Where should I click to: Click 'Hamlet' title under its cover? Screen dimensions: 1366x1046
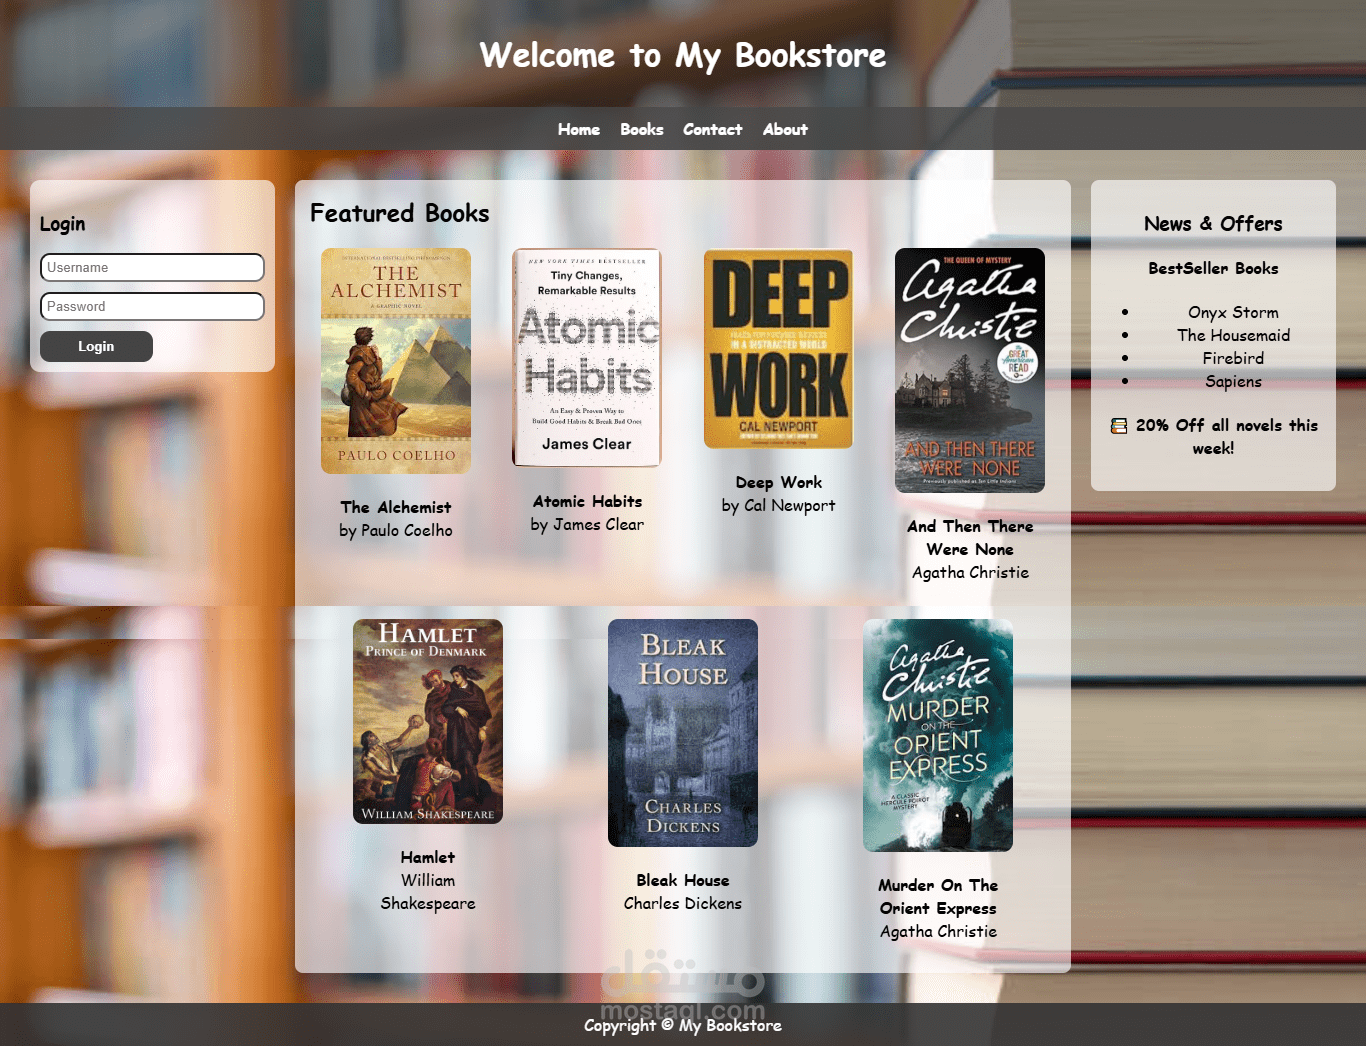point(428,857)
